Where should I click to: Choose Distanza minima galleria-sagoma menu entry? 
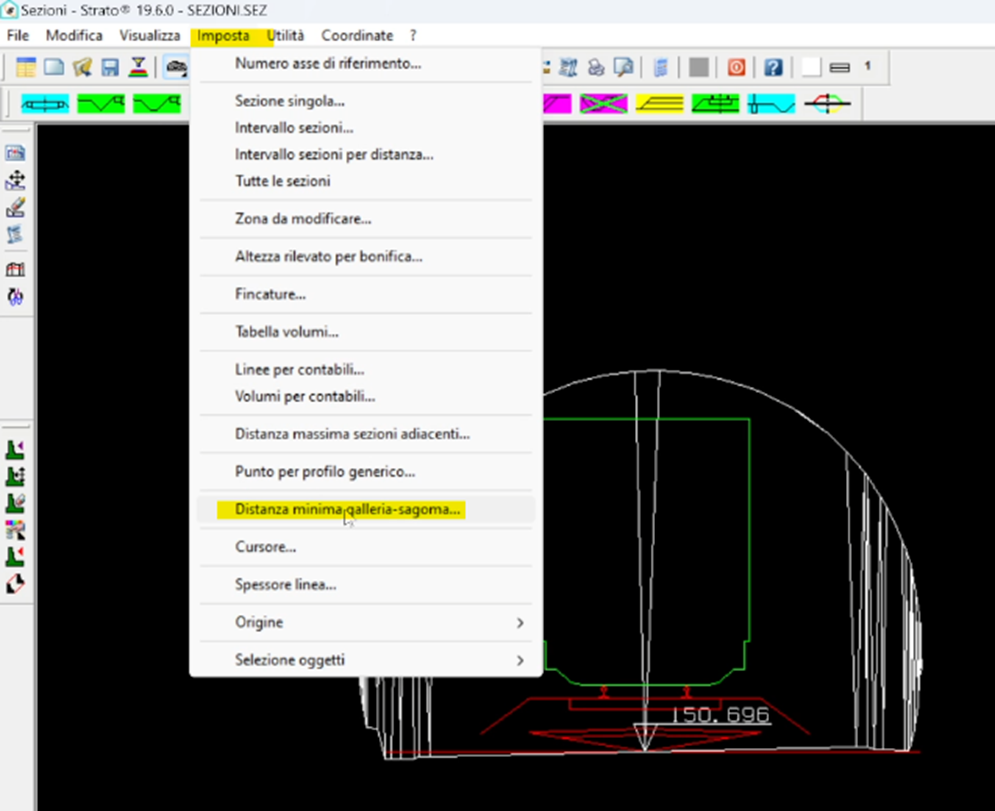tap(347, 509)
